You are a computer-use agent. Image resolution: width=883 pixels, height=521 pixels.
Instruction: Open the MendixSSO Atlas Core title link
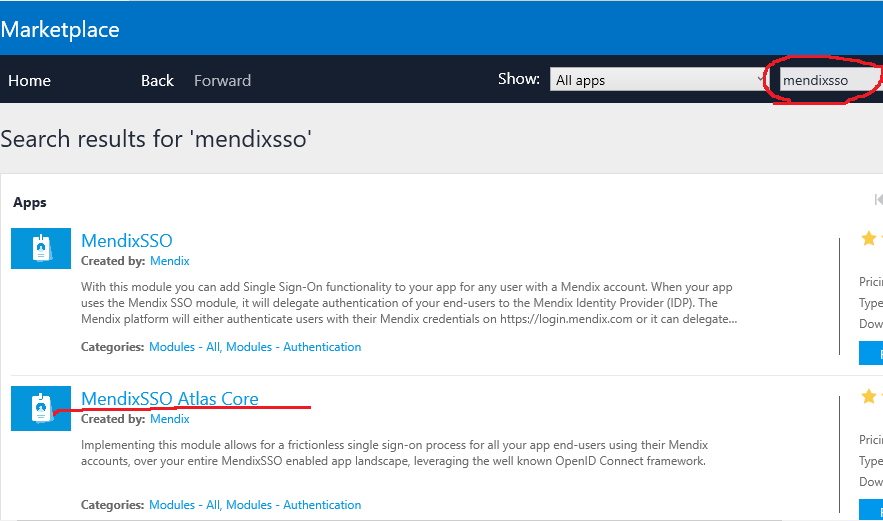[x=170, y=398]
